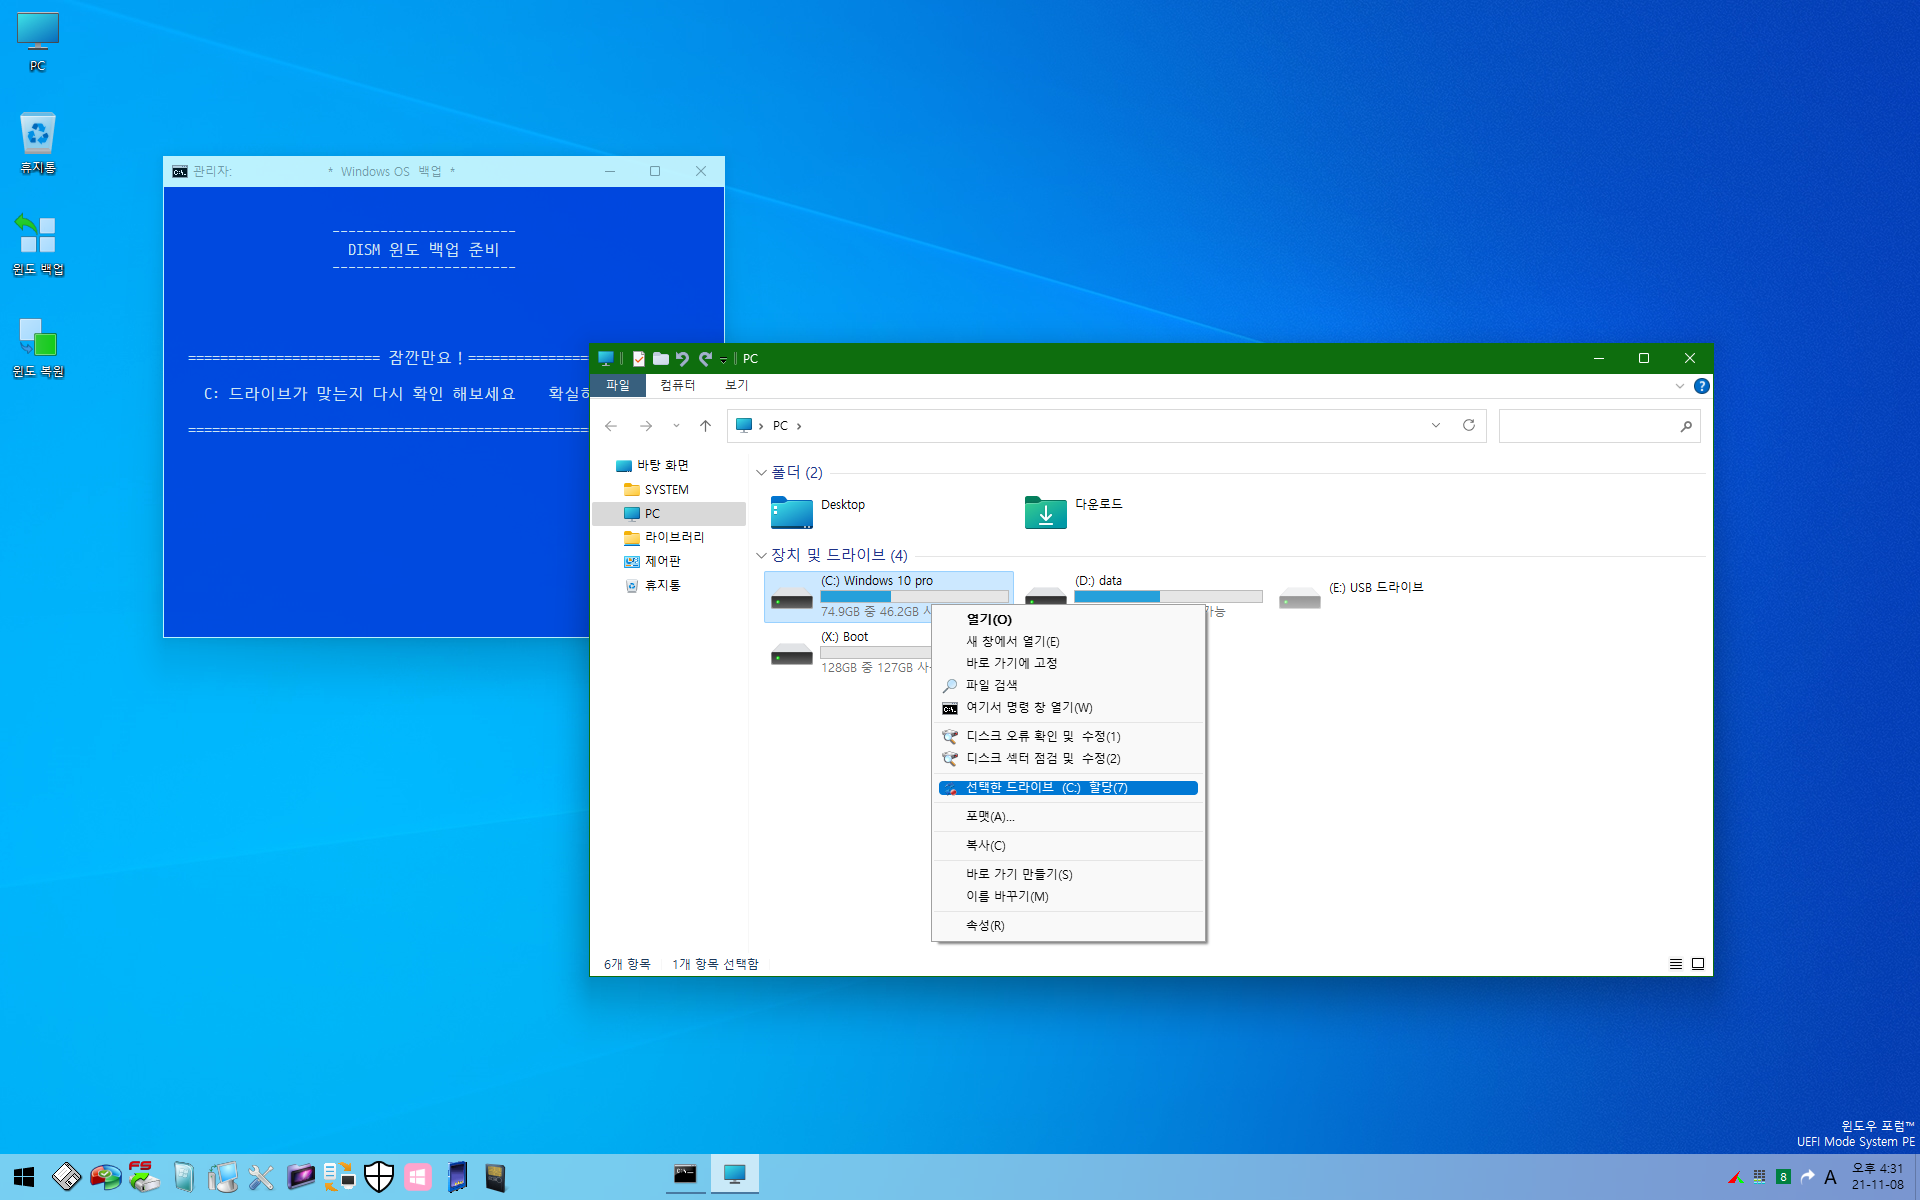Screen dimensions: 1920x1200
Task: Choose 바로 가기에 고정
Action: tap(1068, 664)
